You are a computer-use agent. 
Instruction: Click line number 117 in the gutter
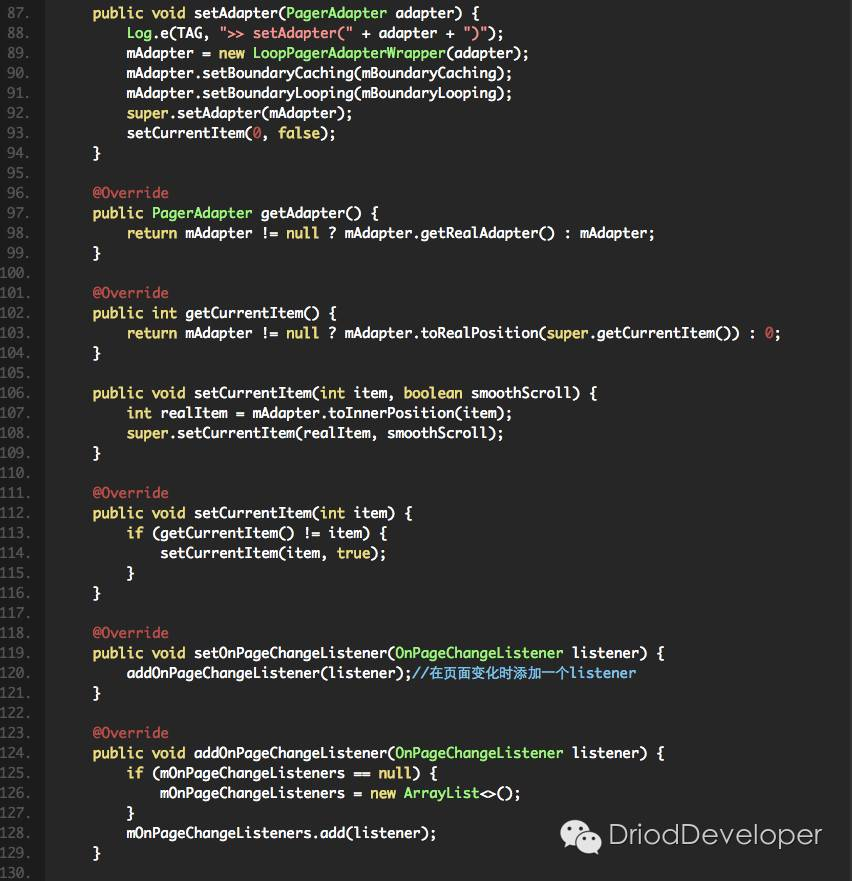[15, 613]
